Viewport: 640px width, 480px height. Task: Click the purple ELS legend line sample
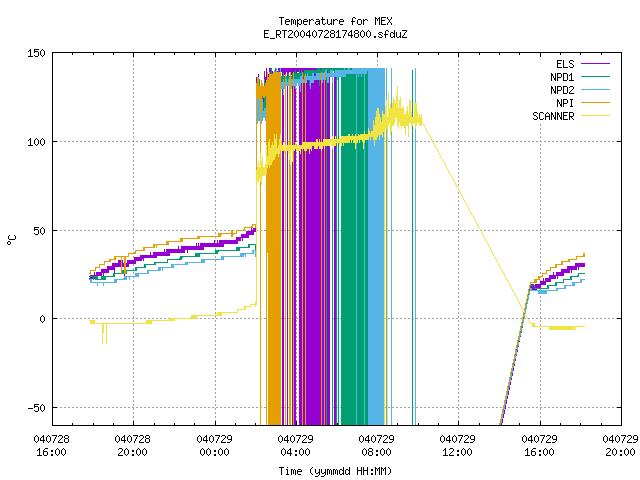coord(595,64)
